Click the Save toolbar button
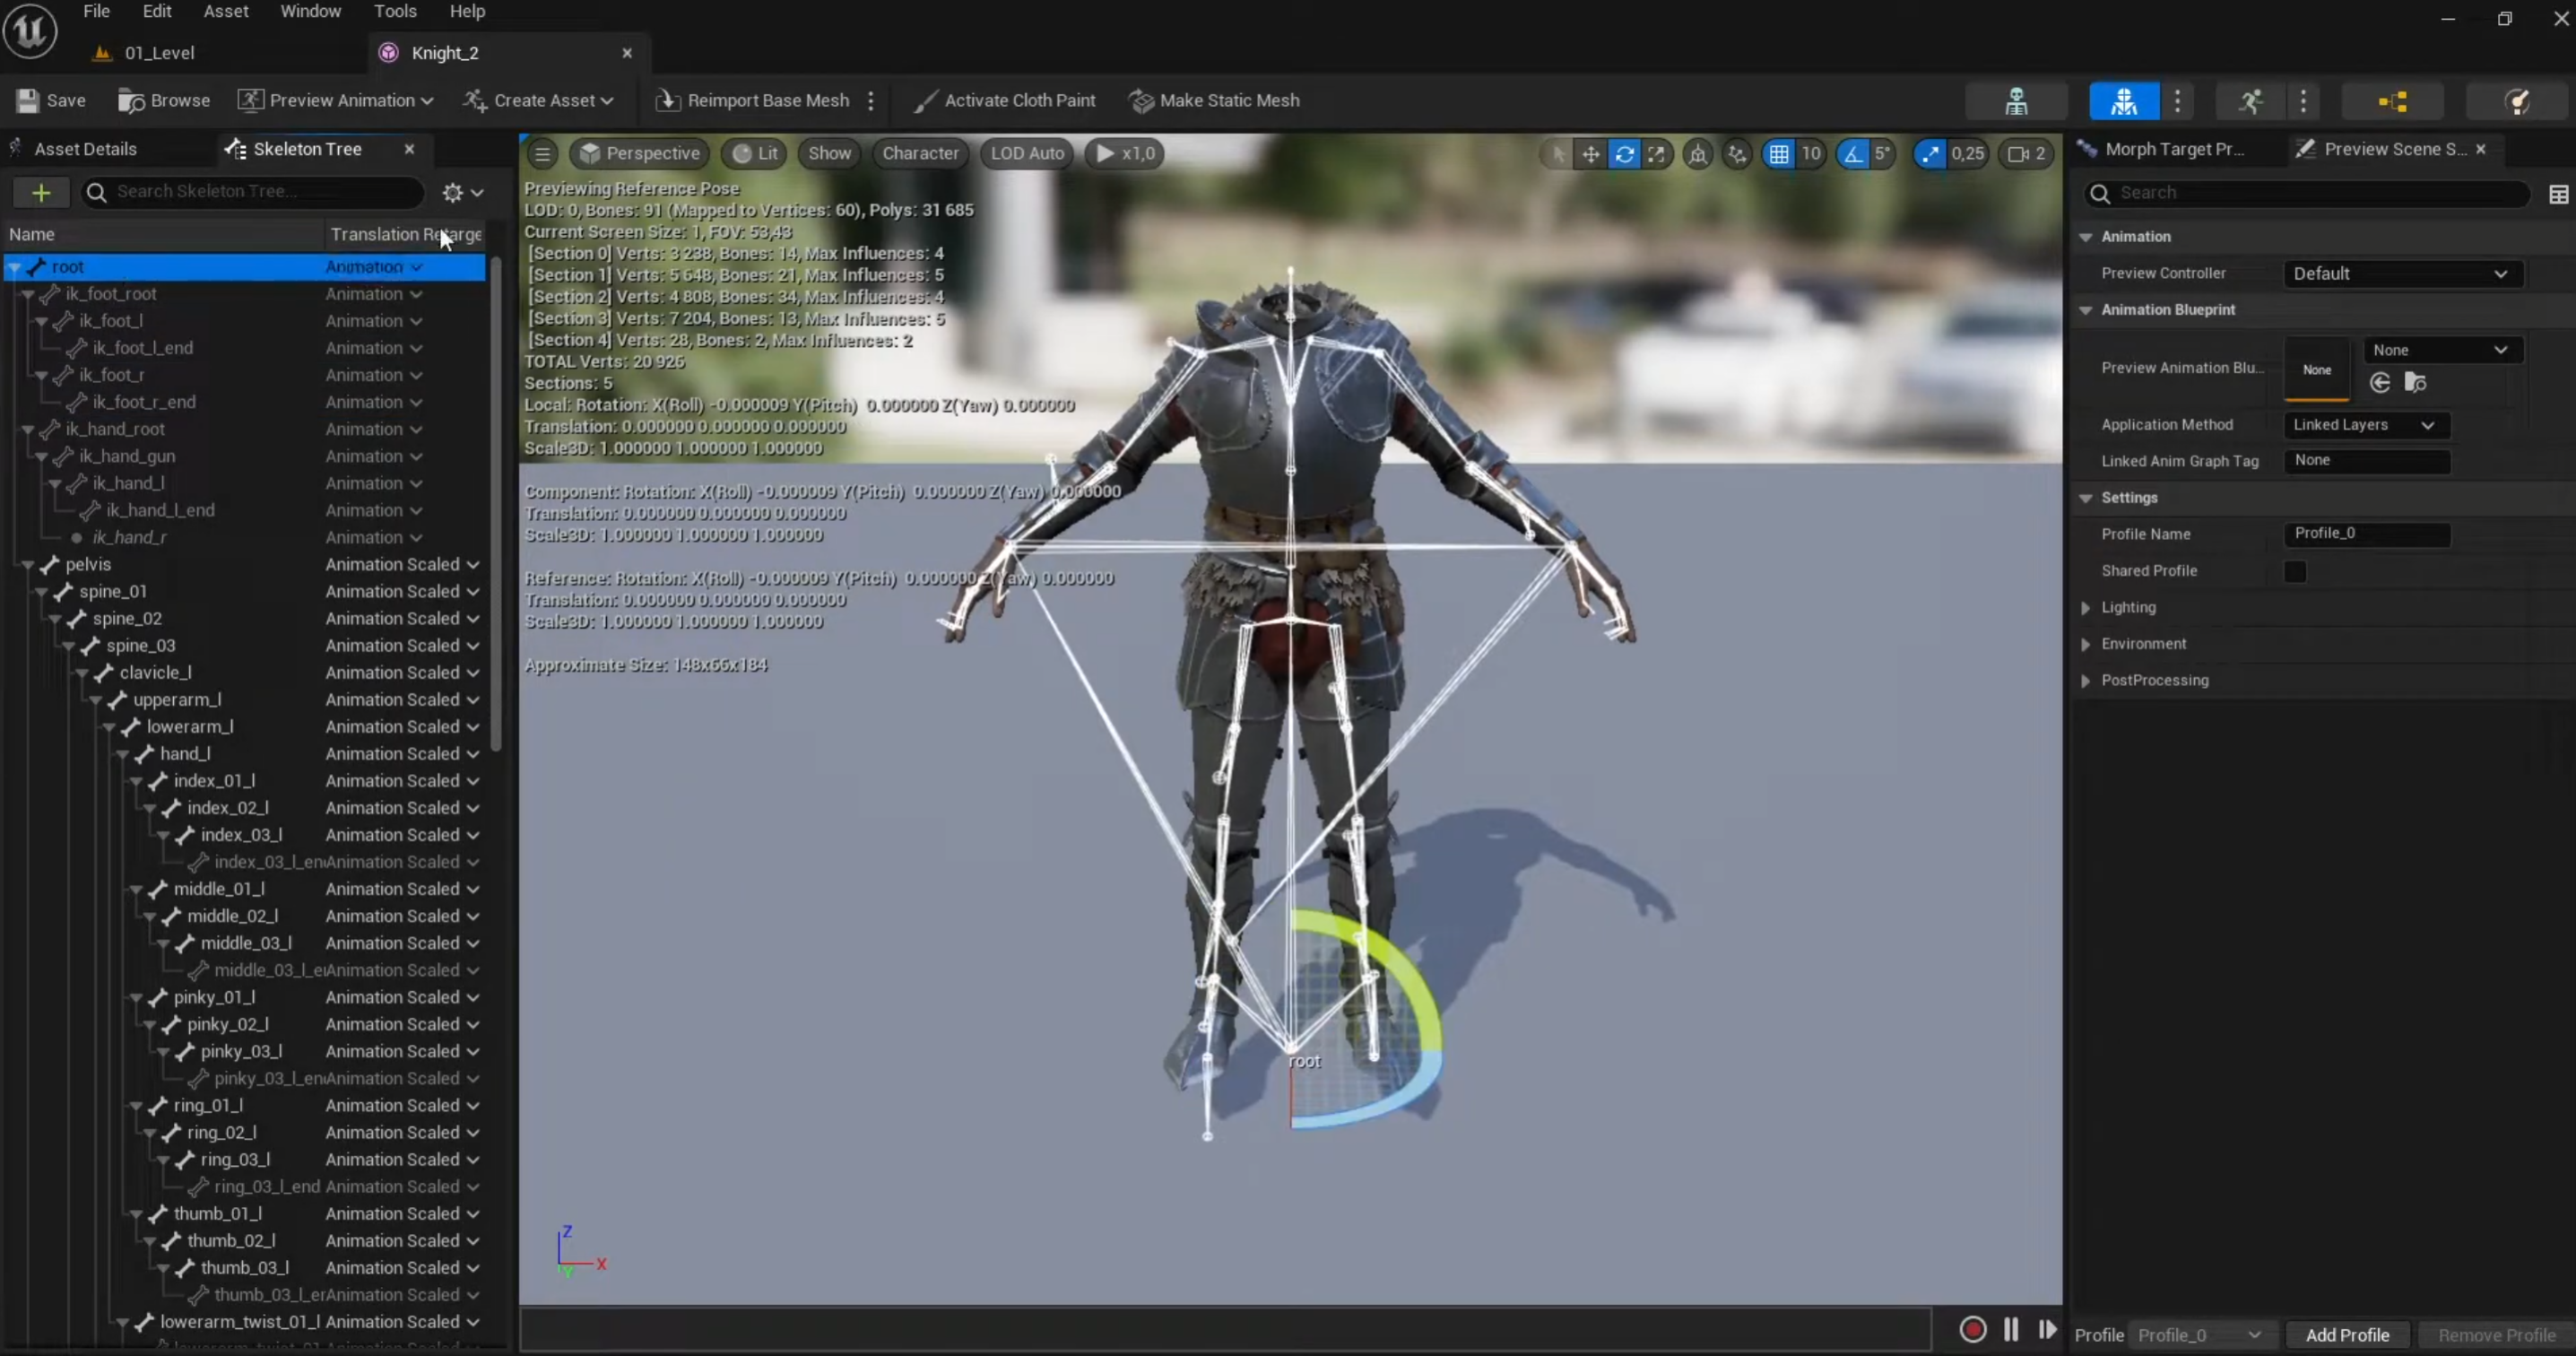Viewport: 2576px width, 1356px height. [52, 100]
